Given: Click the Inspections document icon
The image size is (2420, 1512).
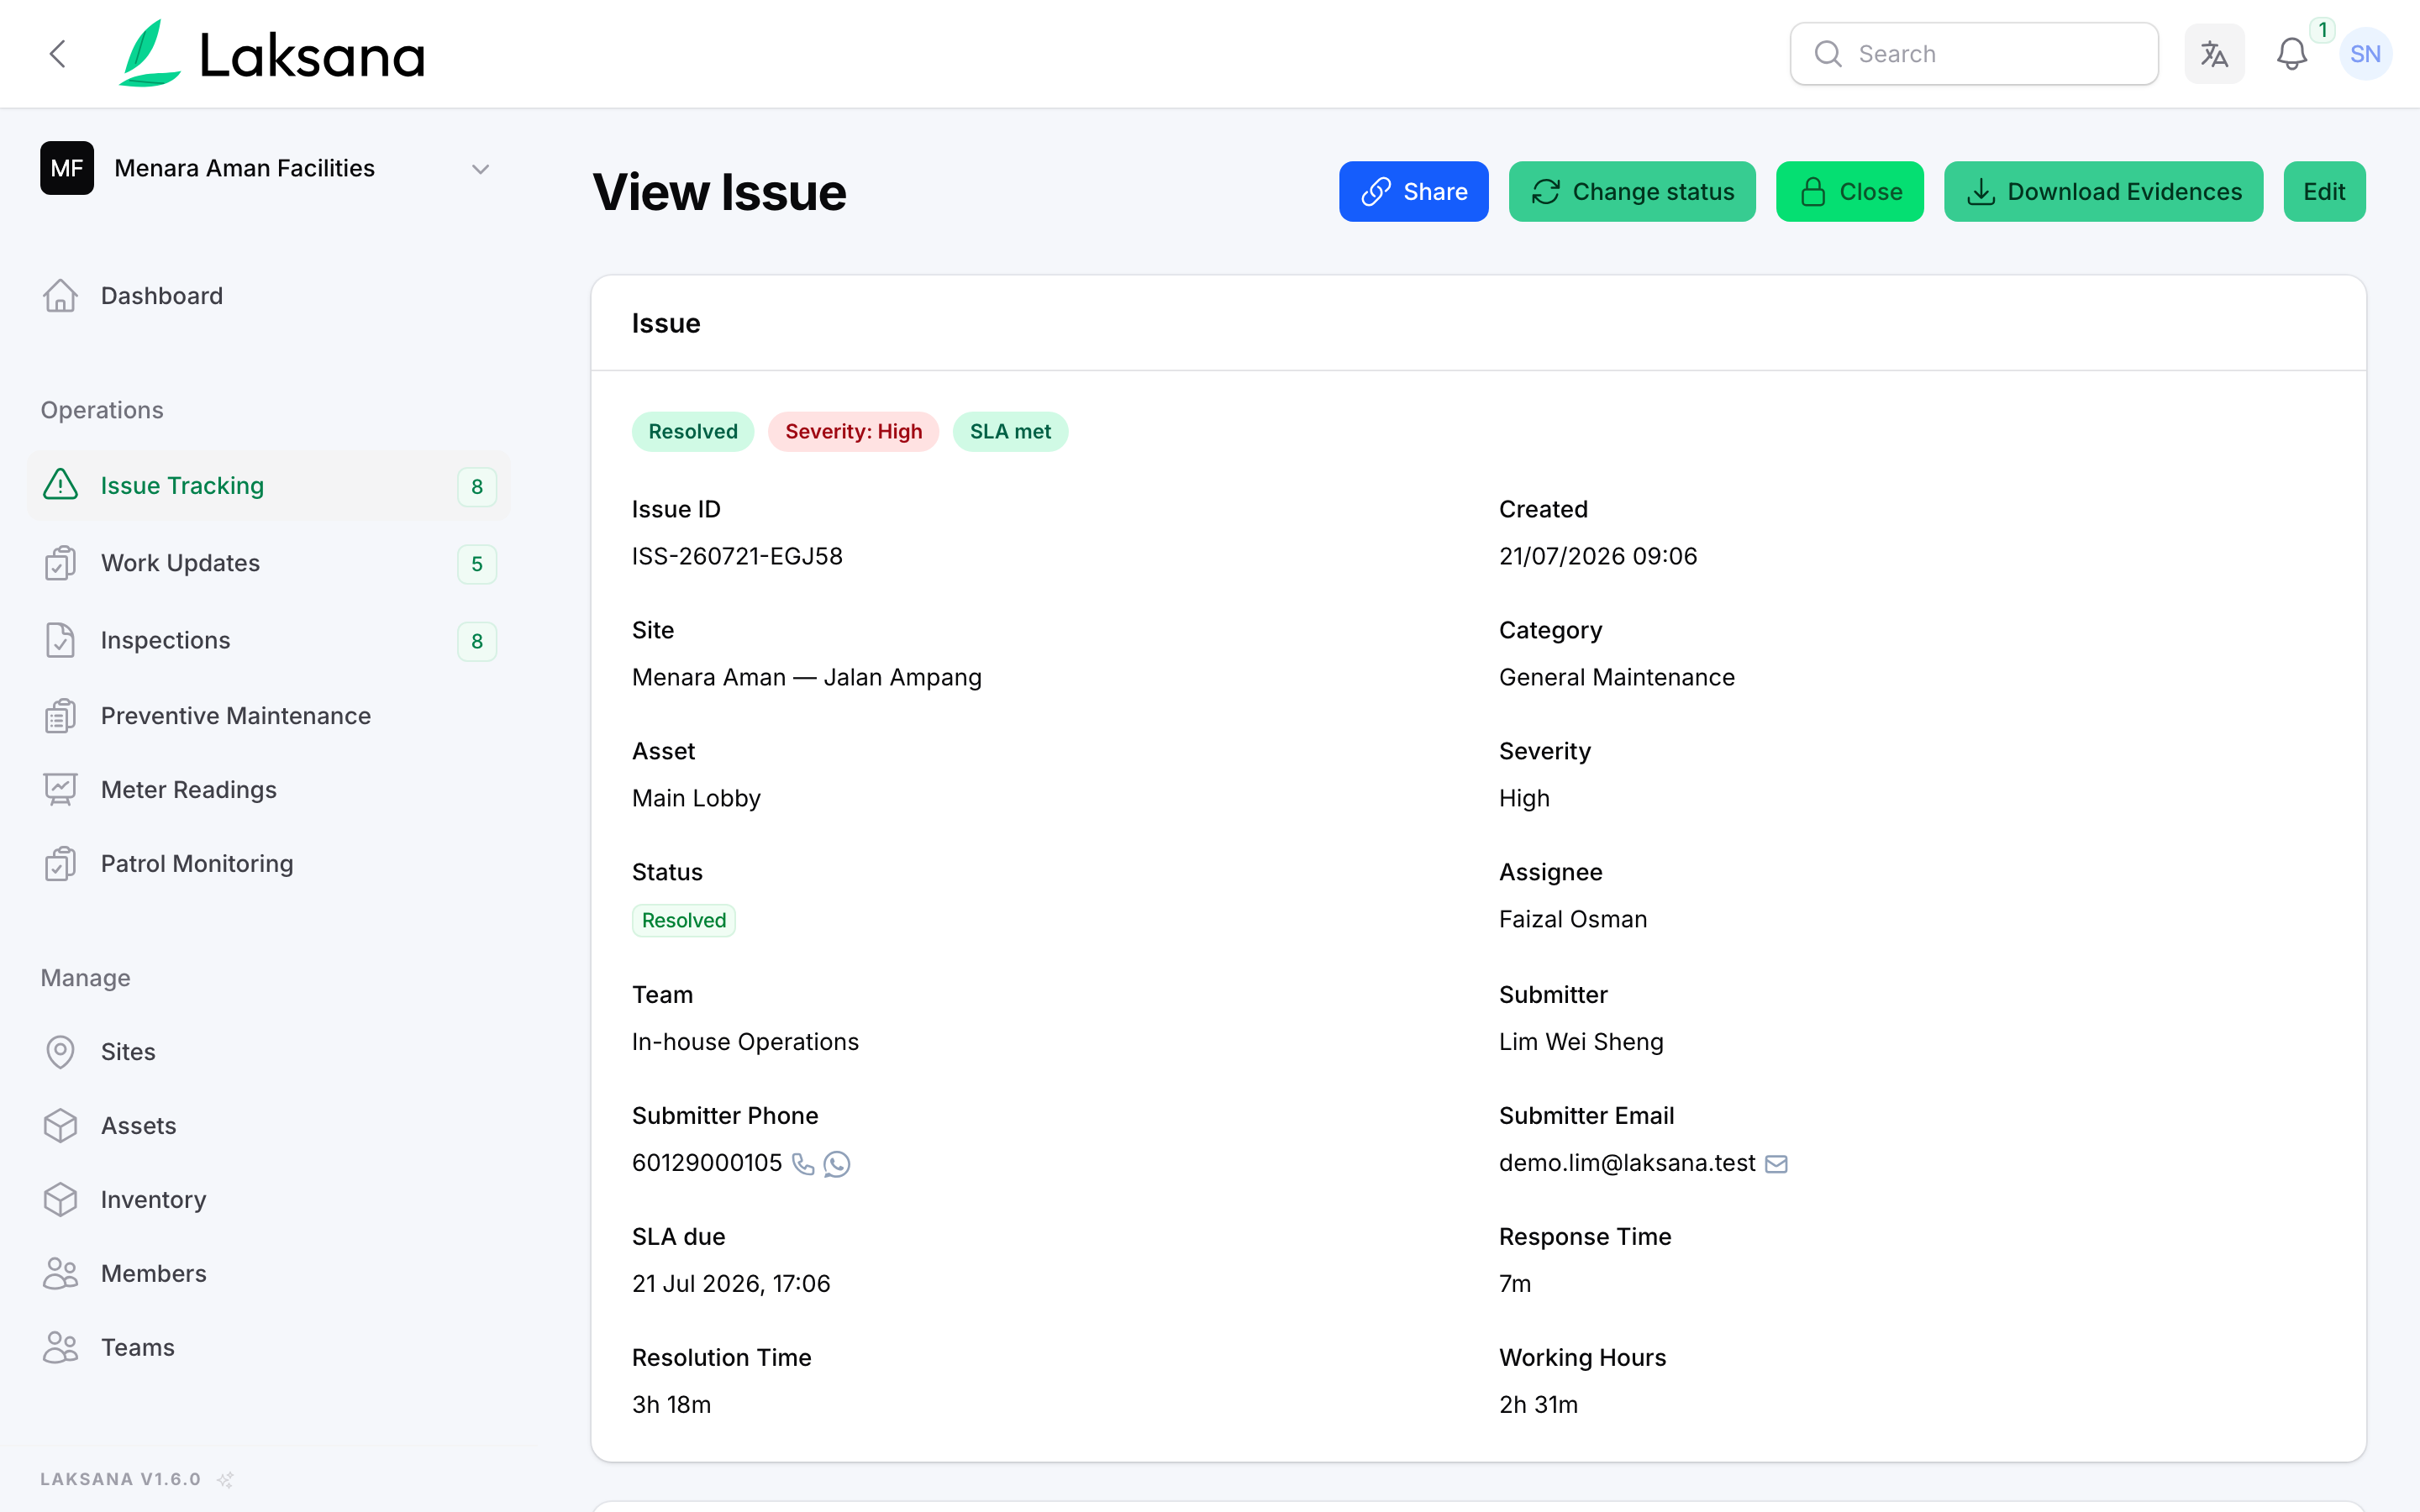Looking at the screenshot, I should [x=60, y=640].
